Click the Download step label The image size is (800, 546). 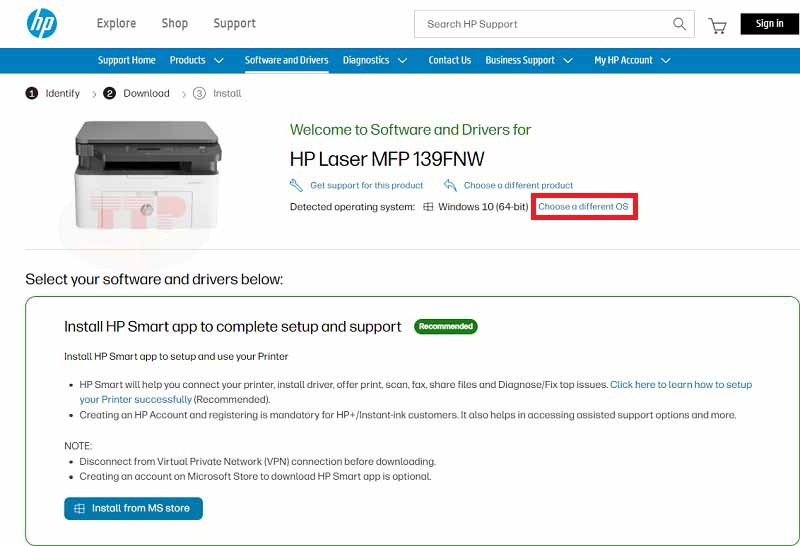click(146, 93)
